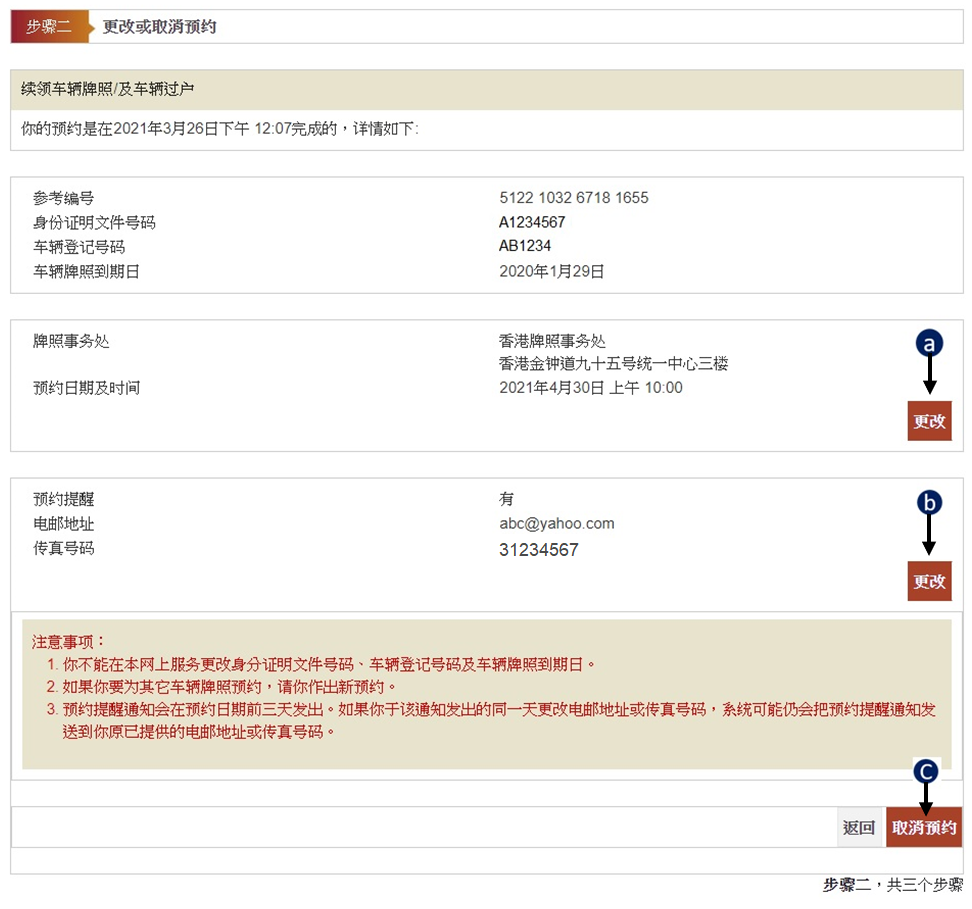Click the circled letter b marker
Viewport: 972px width, 909px height.
click(929, 503)
